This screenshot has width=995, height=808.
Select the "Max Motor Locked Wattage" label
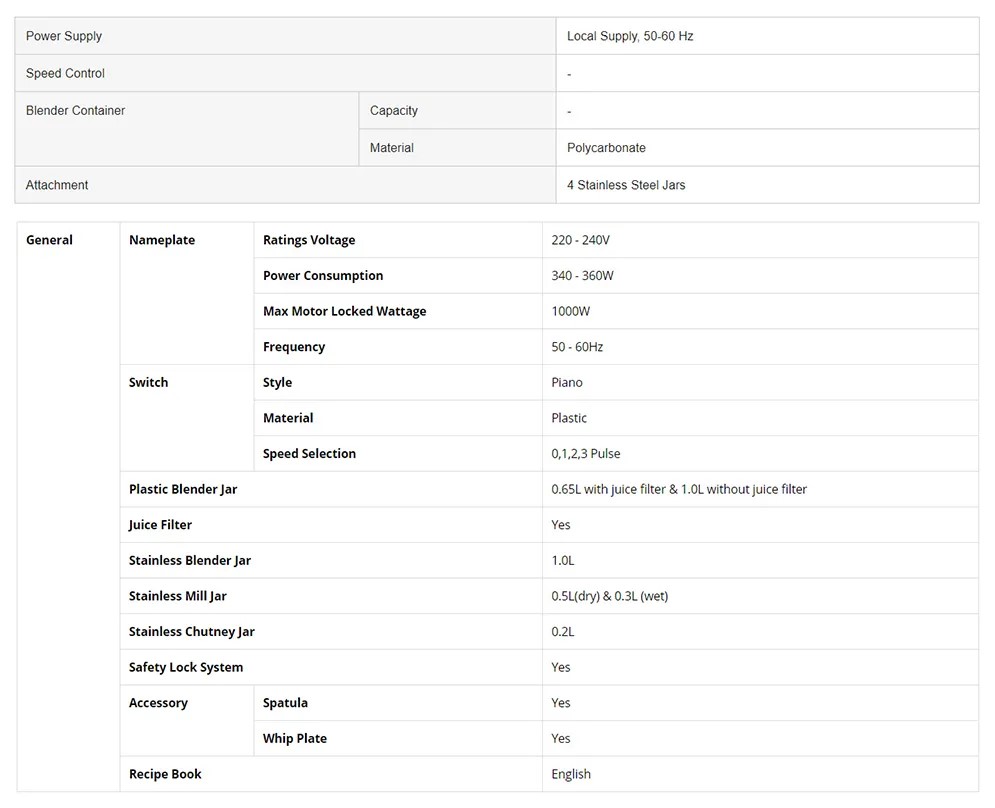click(344, 311)
